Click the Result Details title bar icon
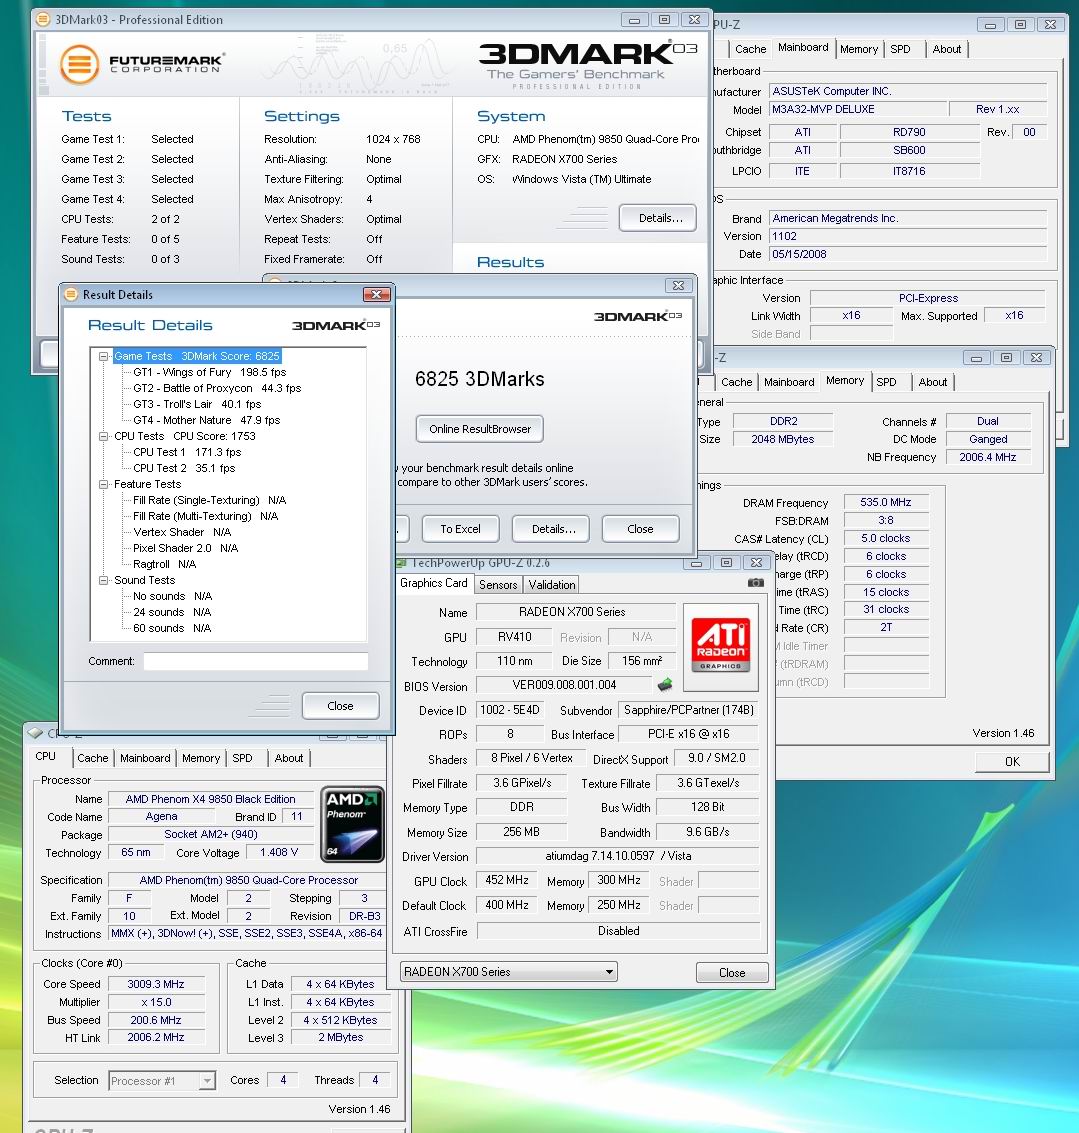This screenshot has height=1133, width=1079. pyautogui.click(x=71, y=294)
